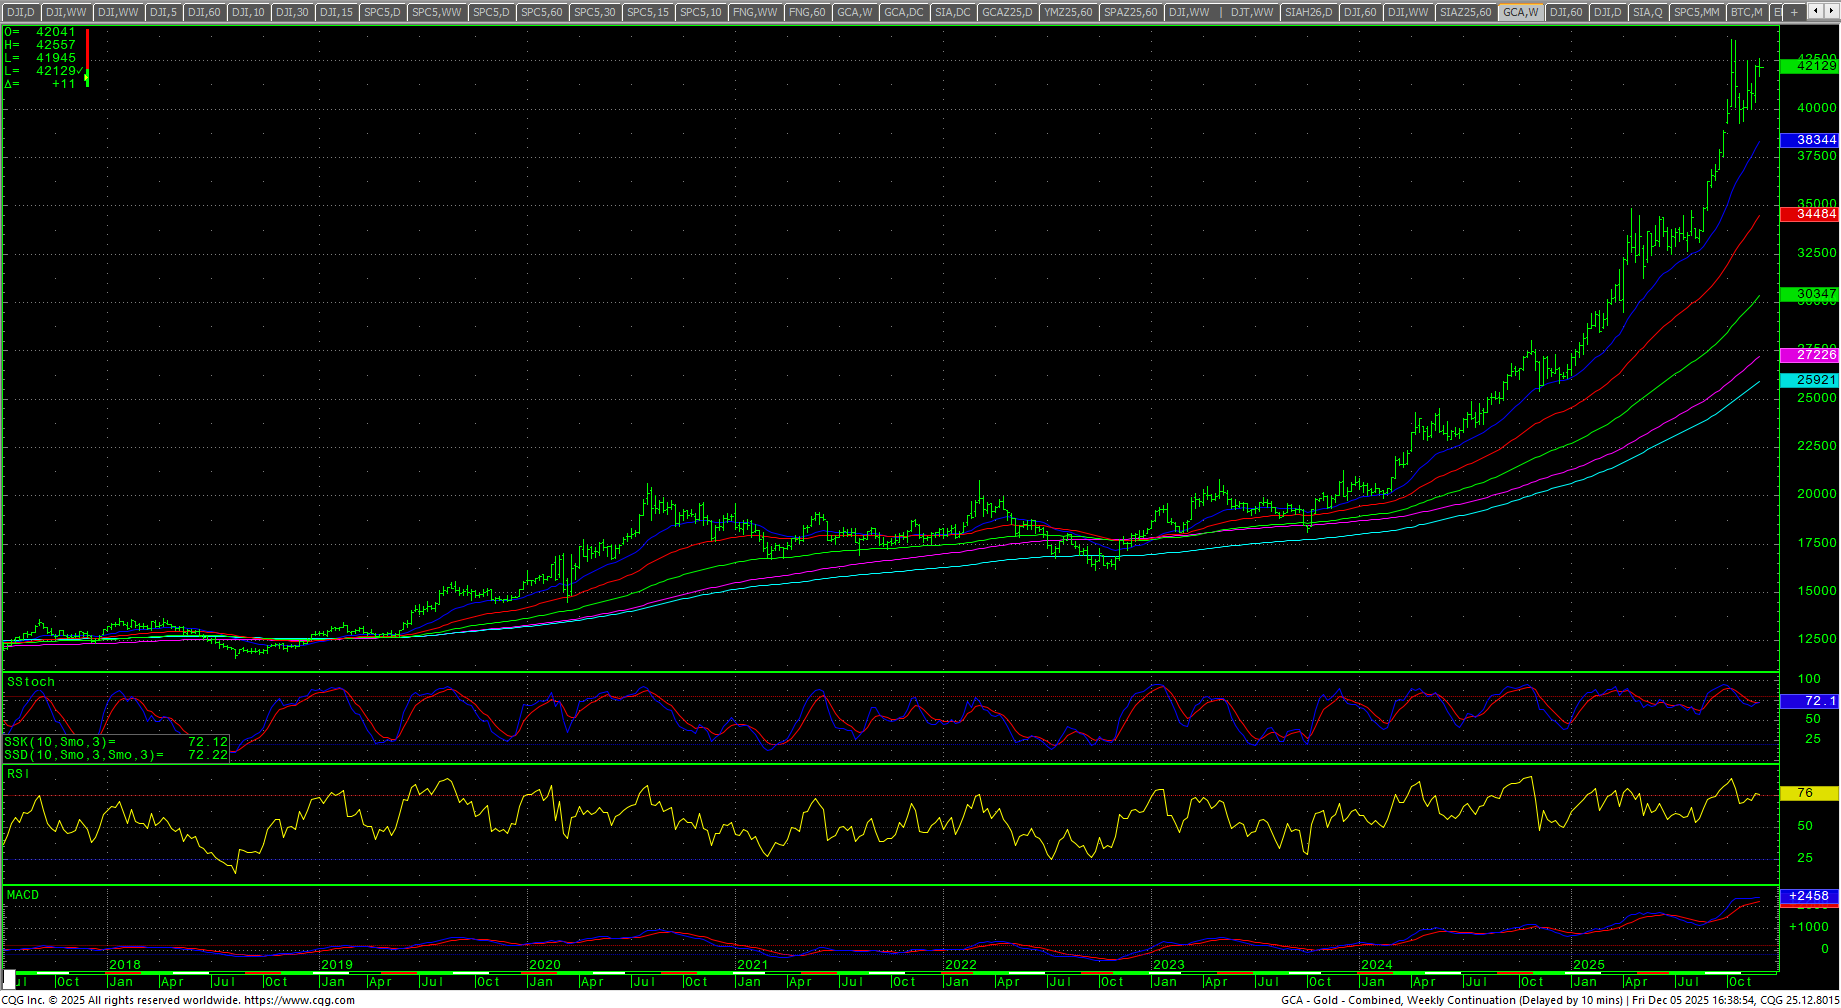Click the green last price marker 42129
The image size is (1841, 1008).
tap(1808, 66)
